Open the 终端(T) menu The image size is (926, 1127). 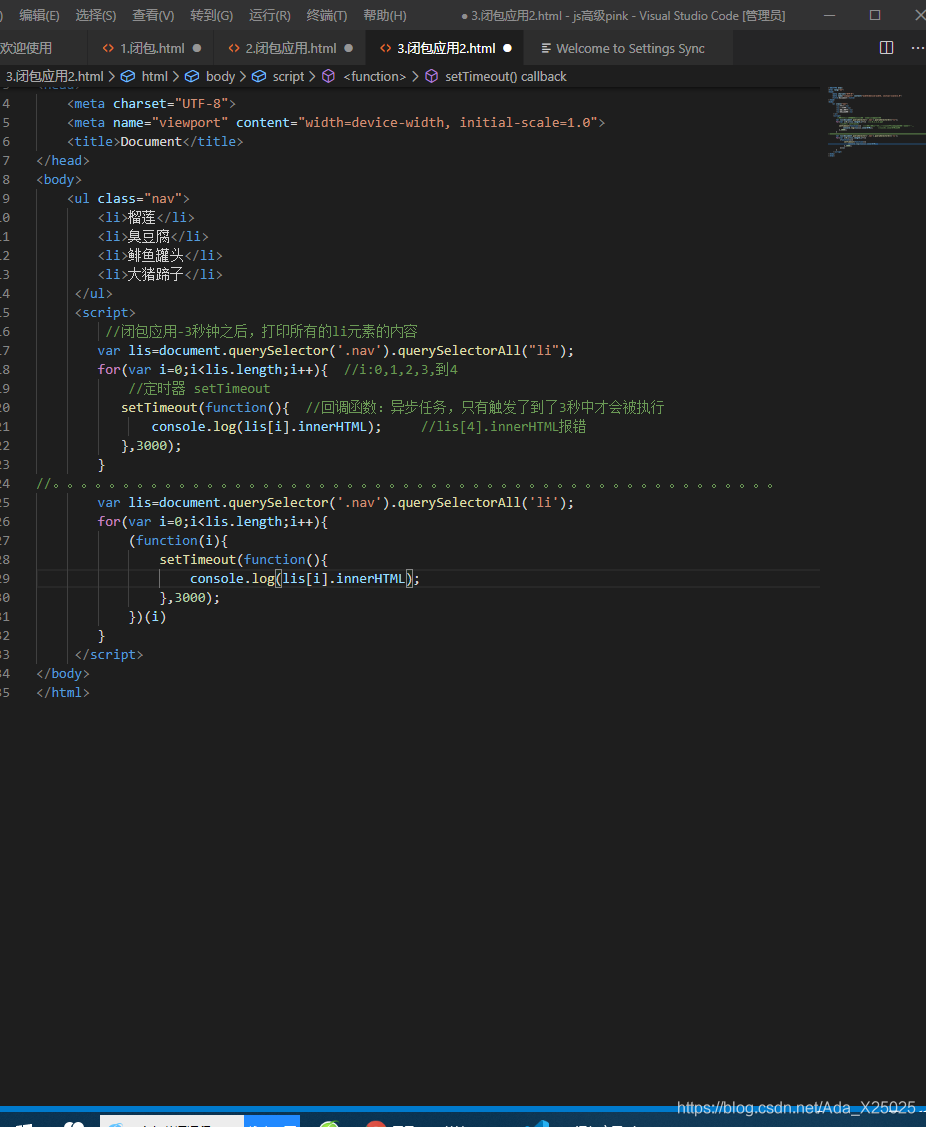tap(326, 15)
